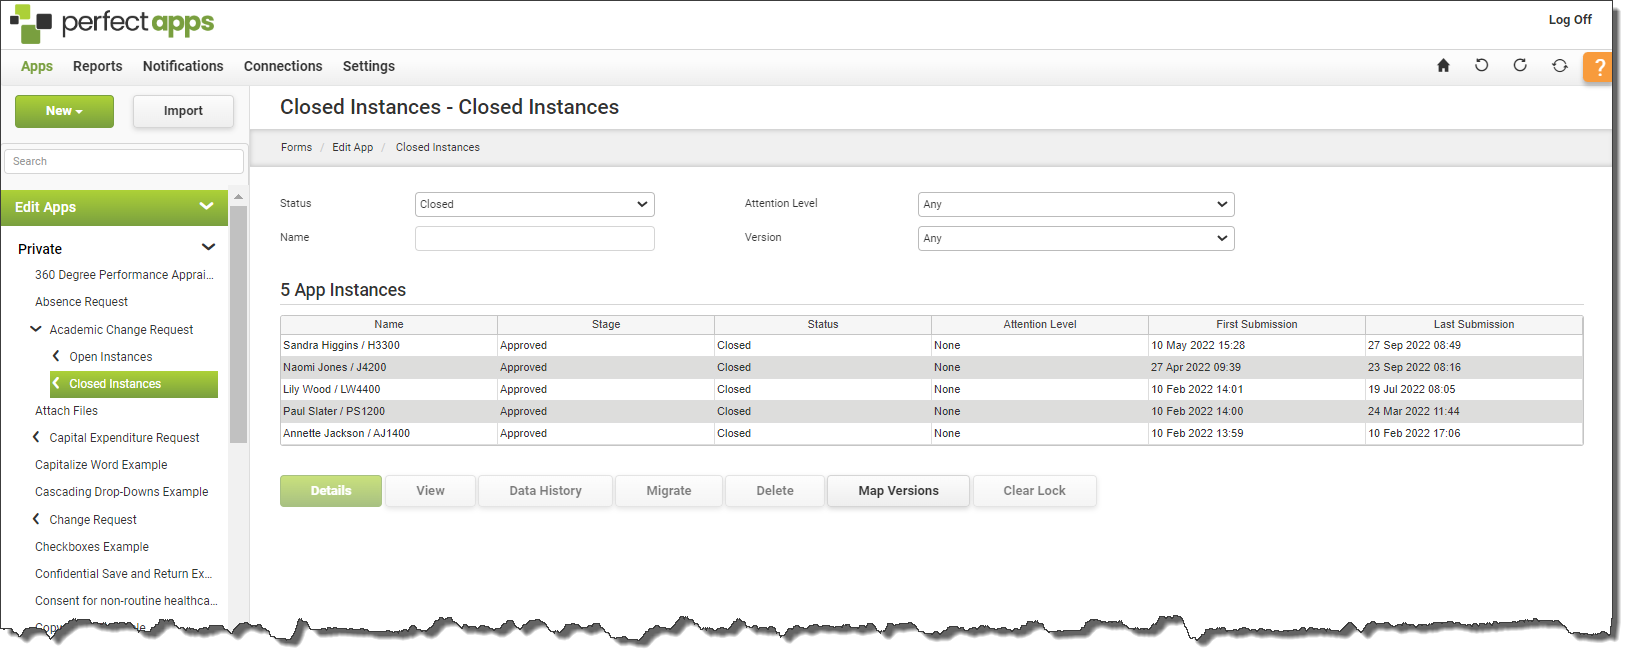Select Closed Instances in the sidebar
This screenshot has width=1628, height=660.
coord(134,384)
